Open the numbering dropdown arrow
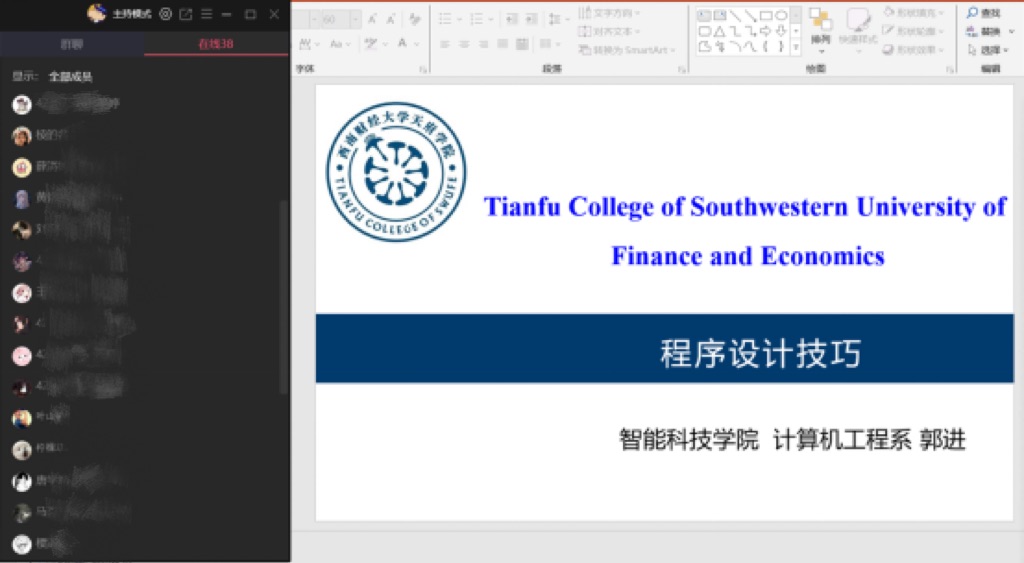Viewport: 1024px width, 563px height. click(490, 19)
